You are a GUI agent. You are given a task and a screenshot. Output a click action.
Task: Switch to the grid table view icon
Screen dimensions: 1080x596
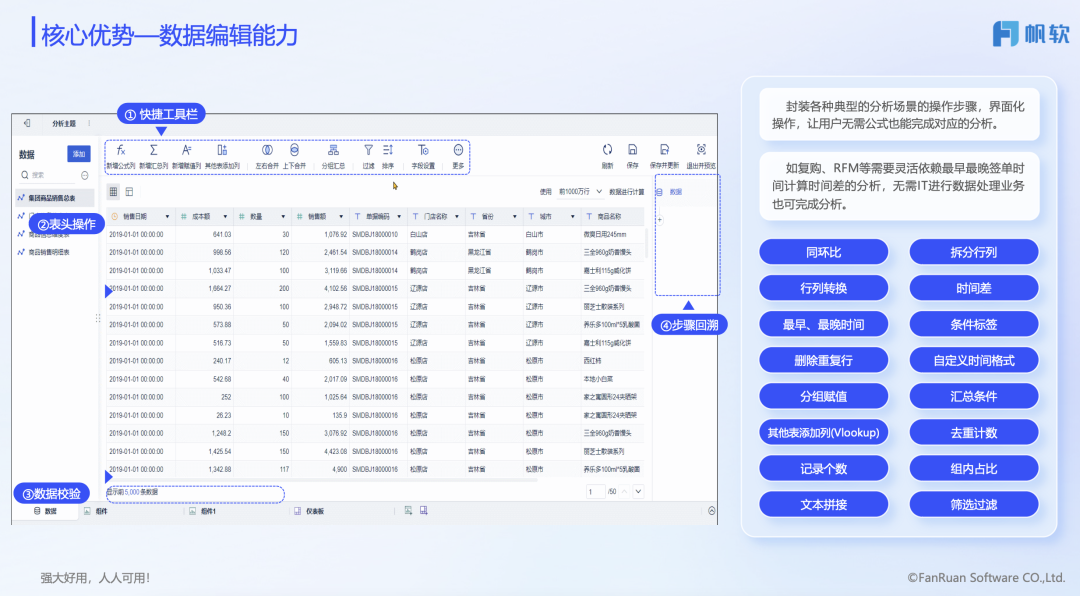point(114,192)
